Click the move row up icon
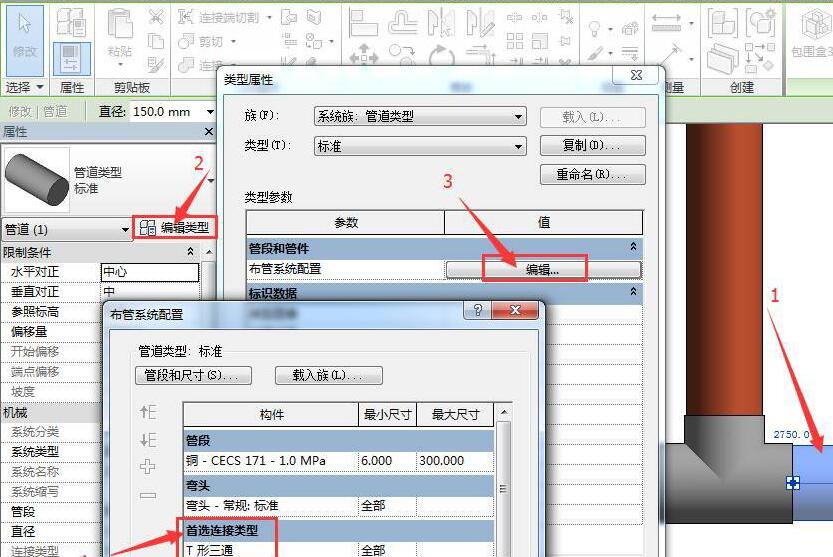Screen dimensions: 833x557 coord(148,412)
